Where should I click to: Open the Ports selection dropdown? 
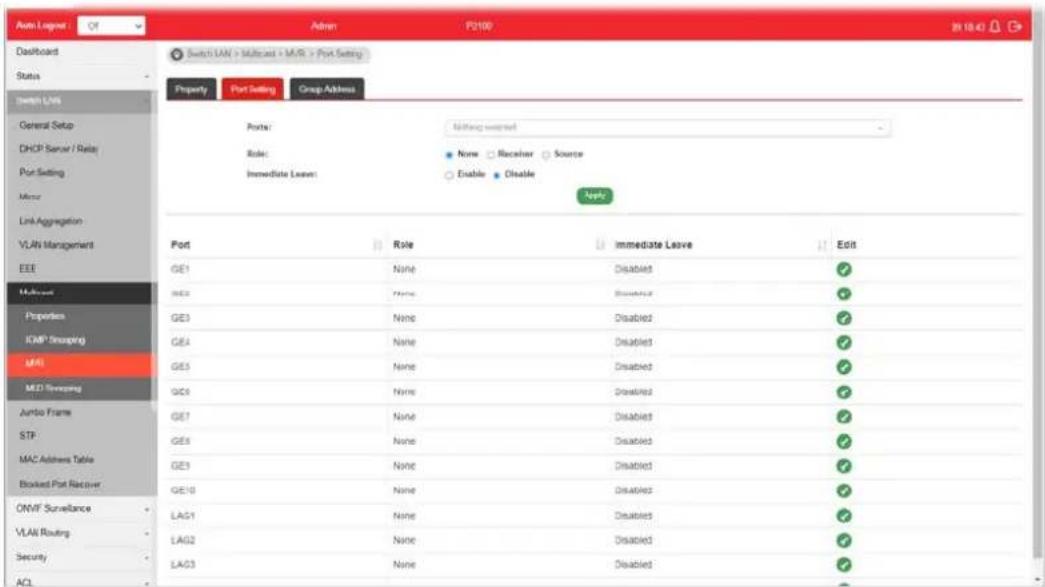667,127
